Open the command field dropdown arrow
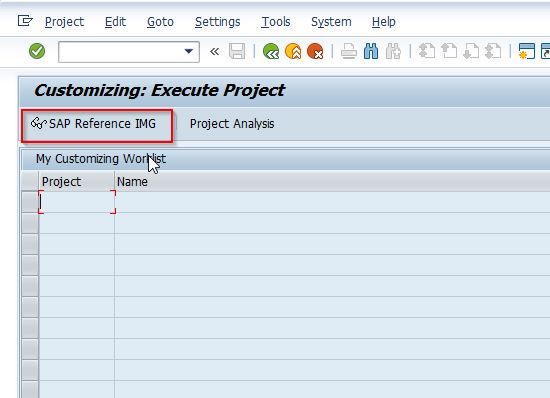This screenshot has width=550, height=398. tap(189, 52)
